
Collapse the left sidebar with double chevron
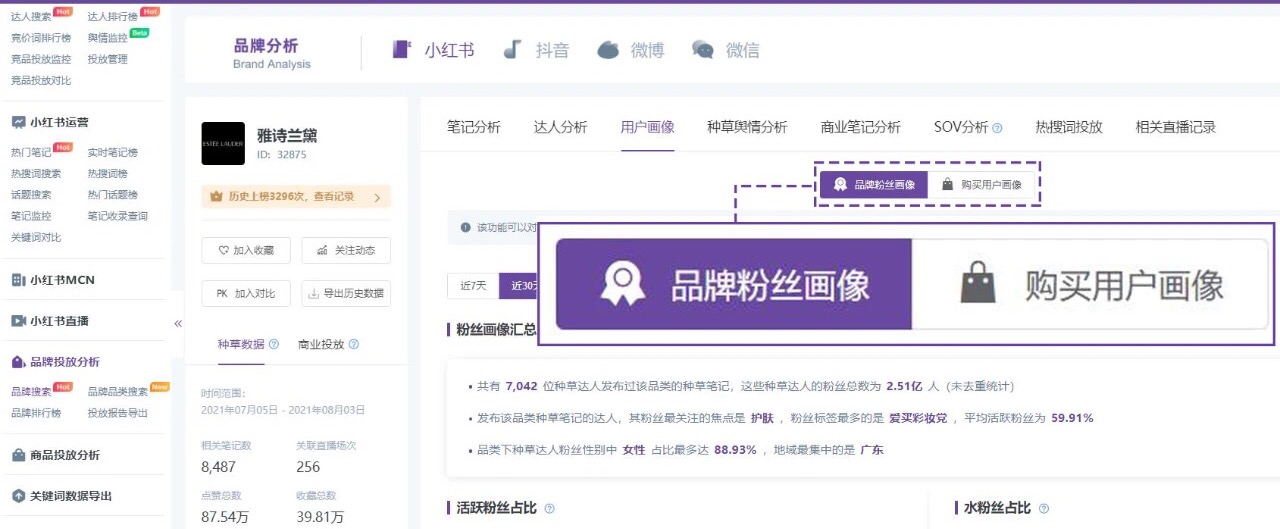pyautogui.click(x=178, y=323)
